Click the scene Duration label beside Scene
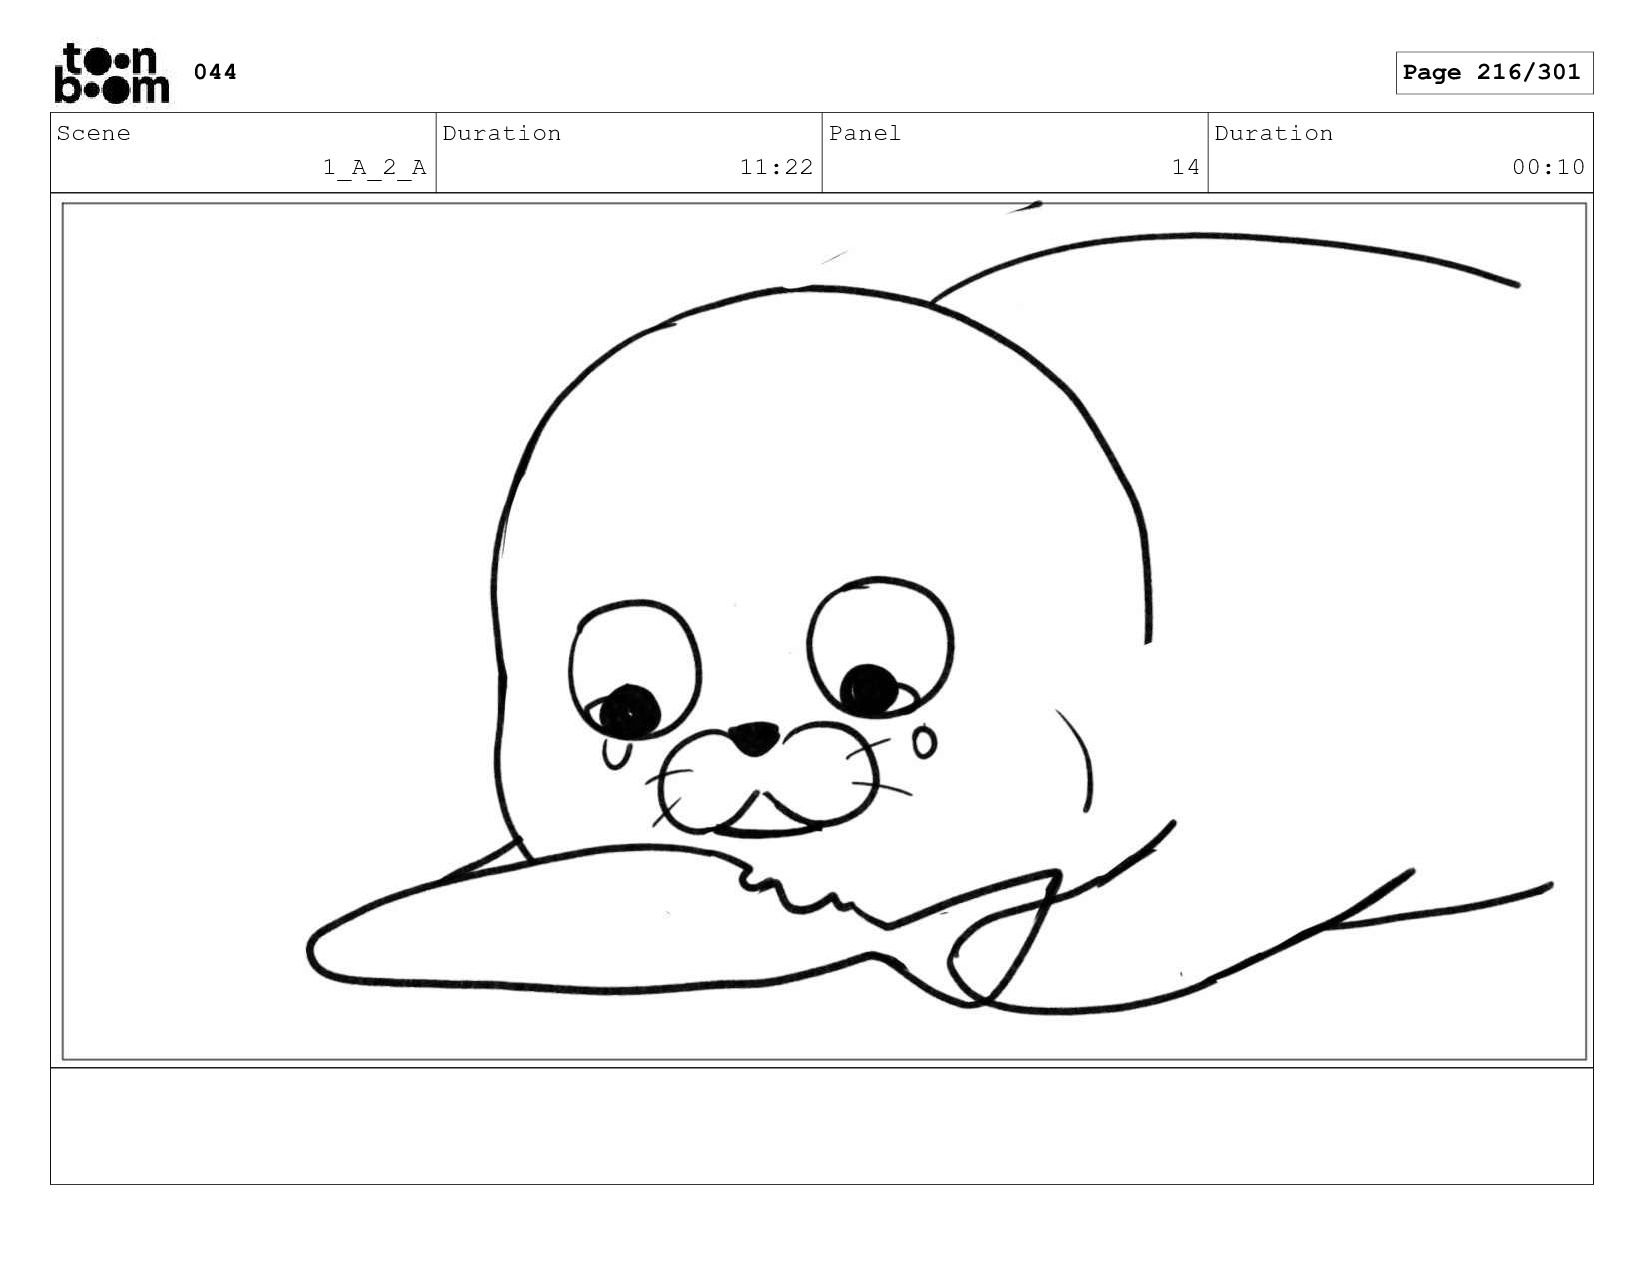The image size is (1646, 1275). point(502,133)
